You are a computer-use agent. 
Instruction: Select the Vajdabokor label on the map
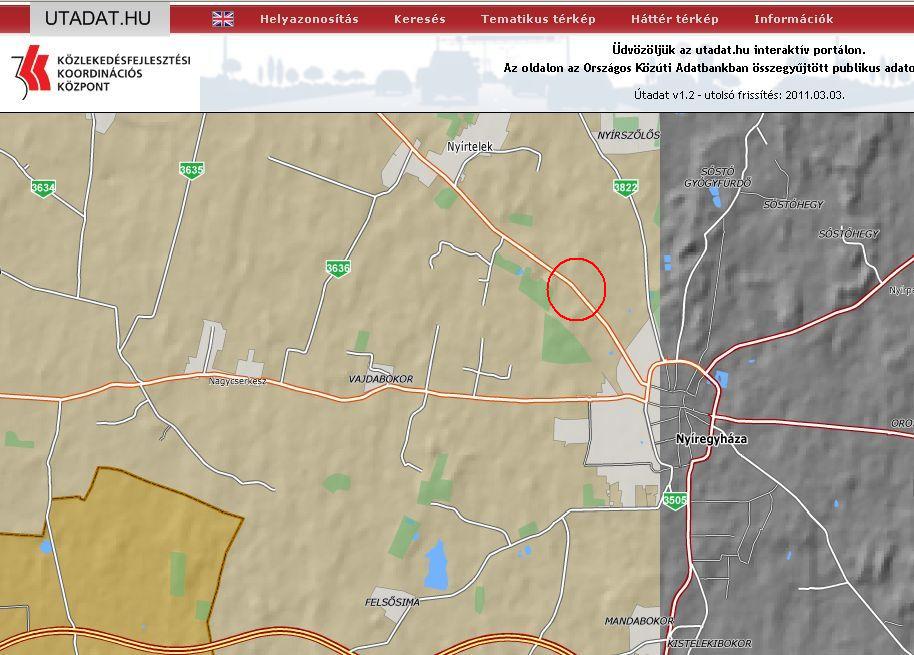(x=380, y=380)
